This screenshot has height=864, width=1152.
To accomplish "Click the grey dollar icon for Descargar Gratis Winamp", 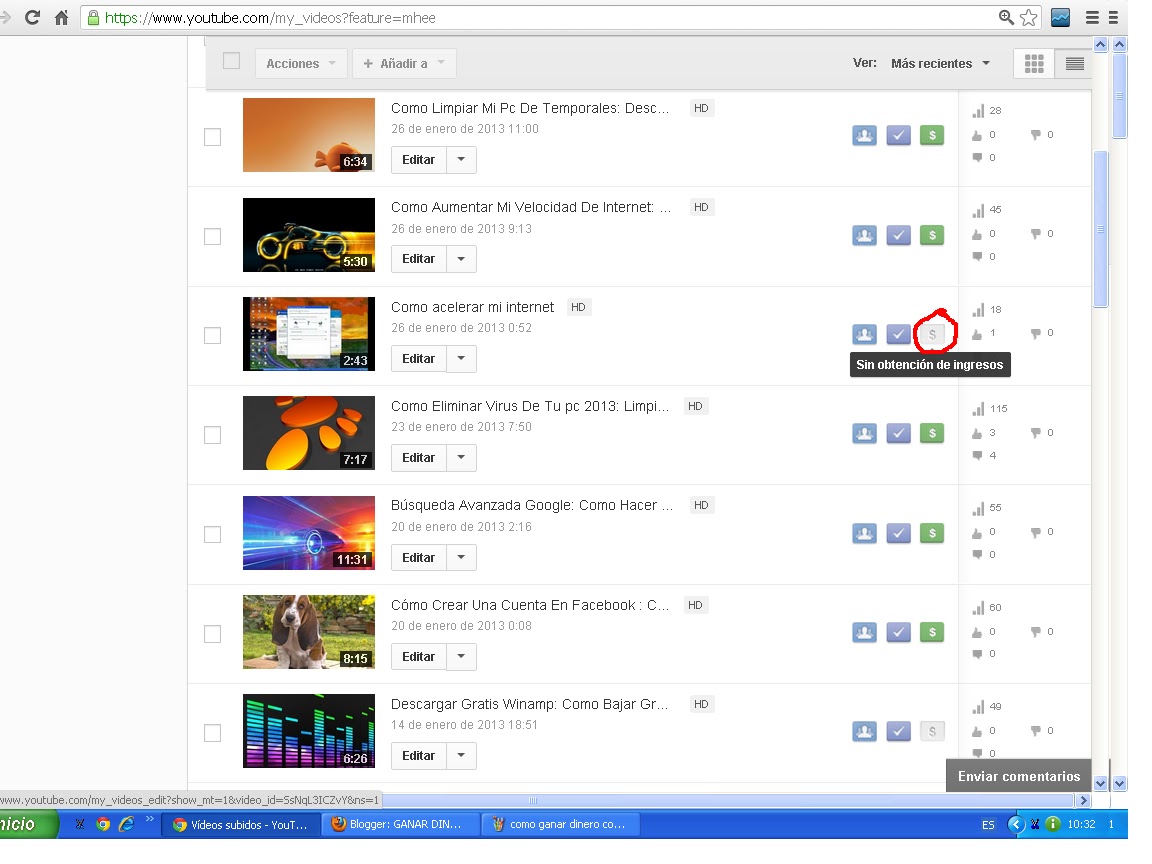I will (x=932, y=731).
